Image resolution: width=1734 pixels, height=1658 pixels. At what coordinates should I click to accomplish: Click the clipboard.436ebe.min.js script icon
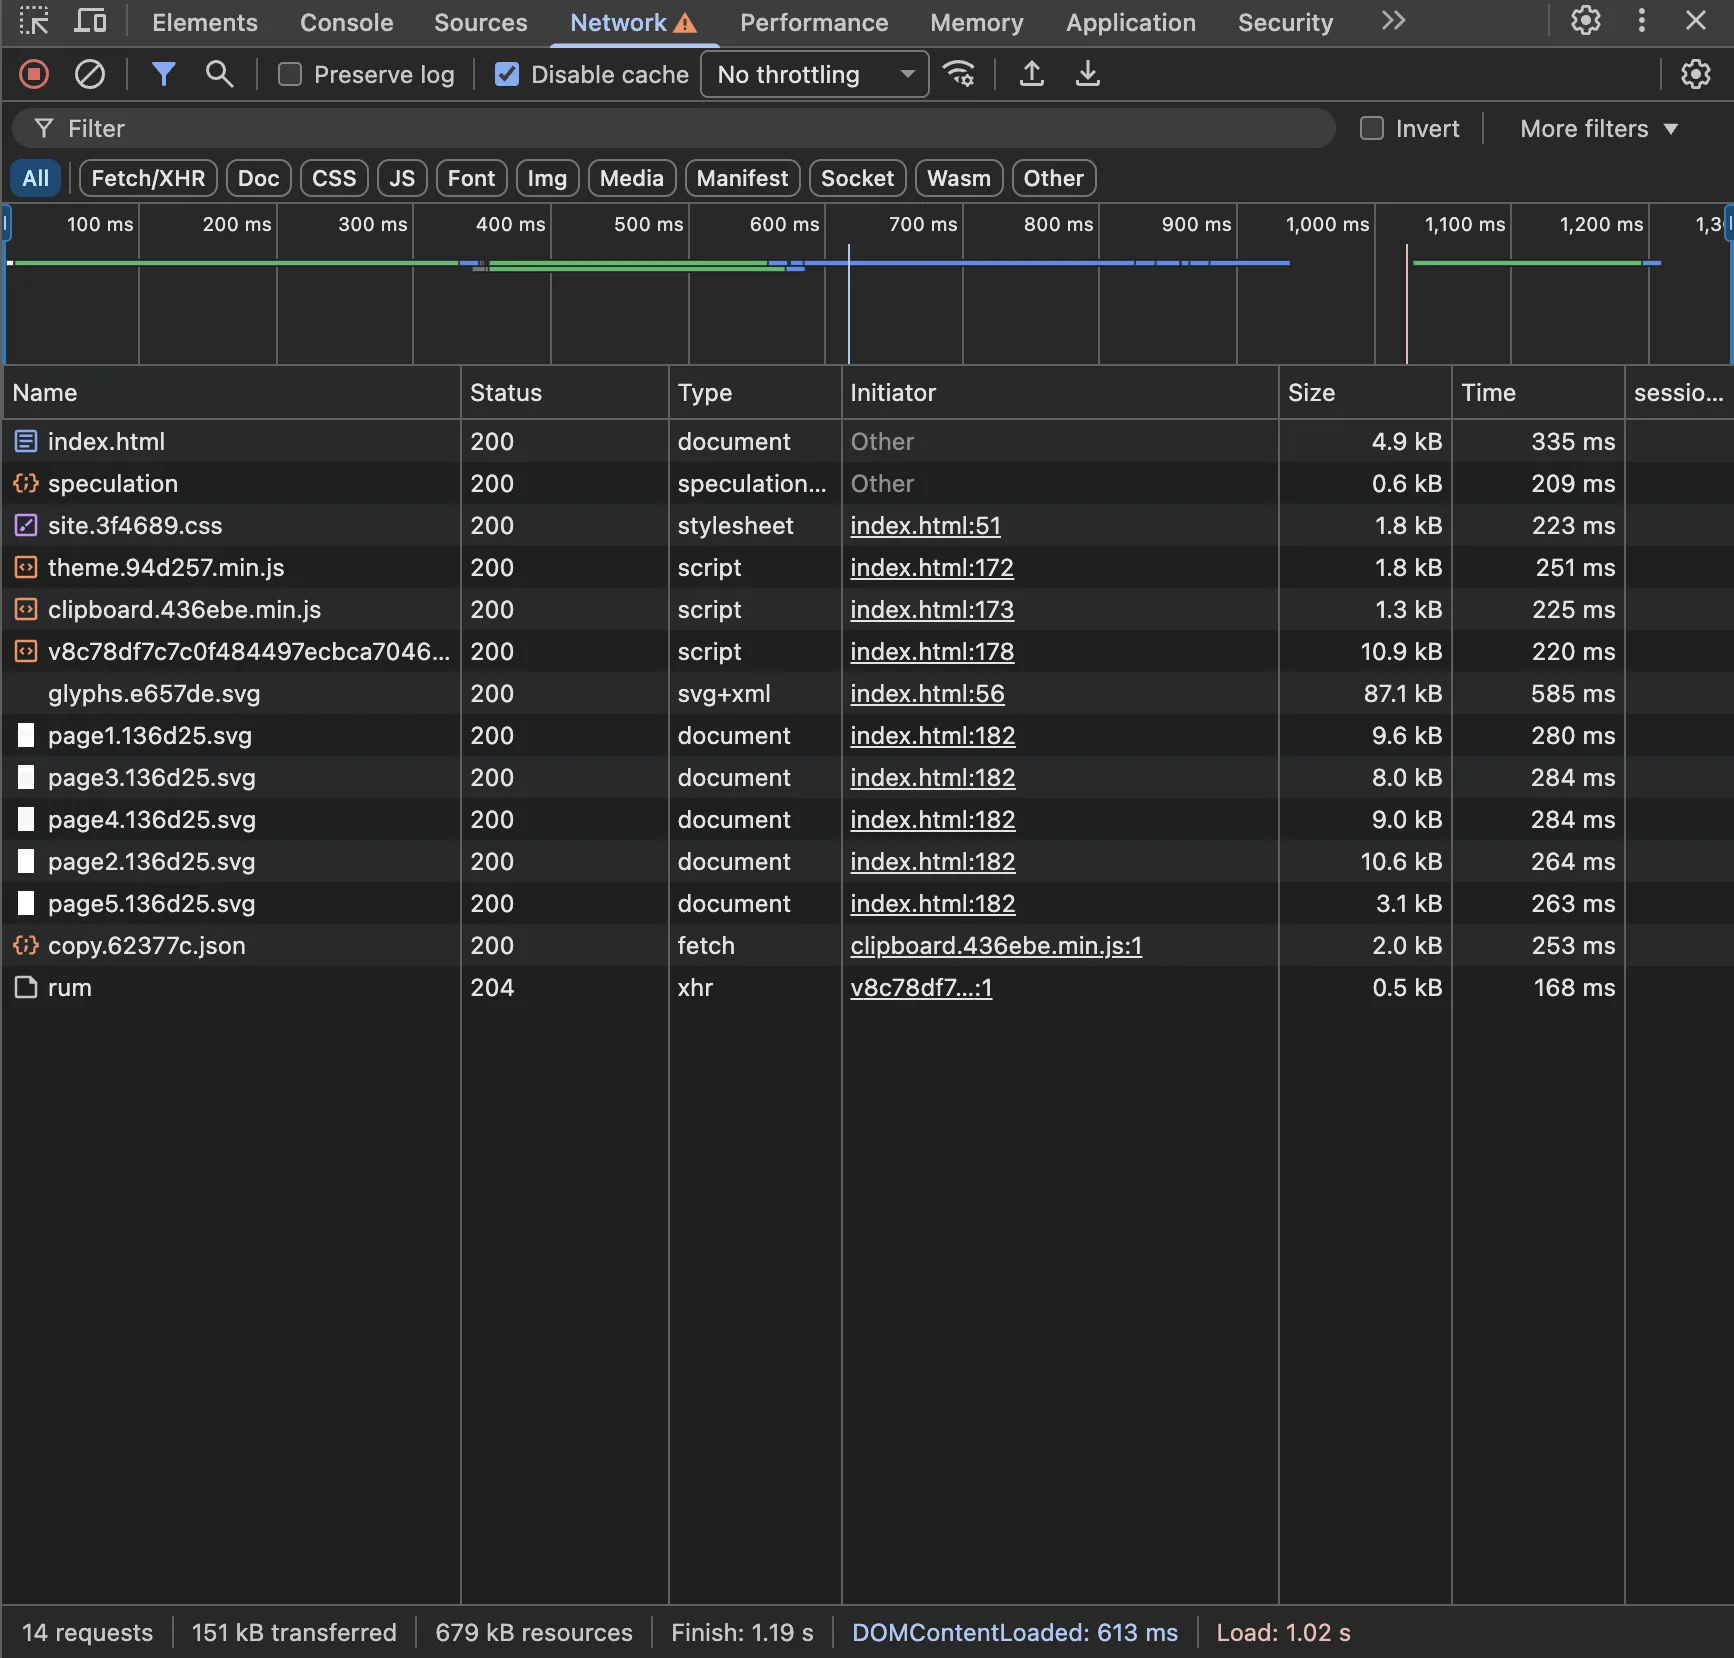[x=26, y=609]
